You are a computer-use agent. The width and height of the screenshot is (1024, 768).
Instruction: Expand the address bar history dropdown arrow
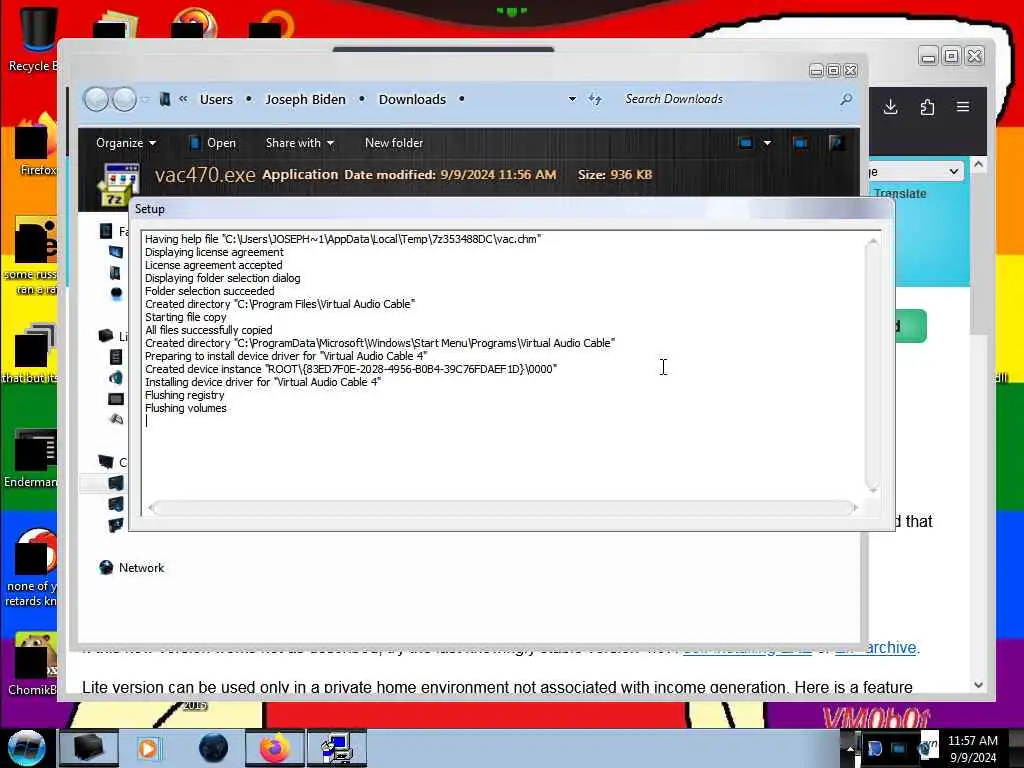coord(572,99)
